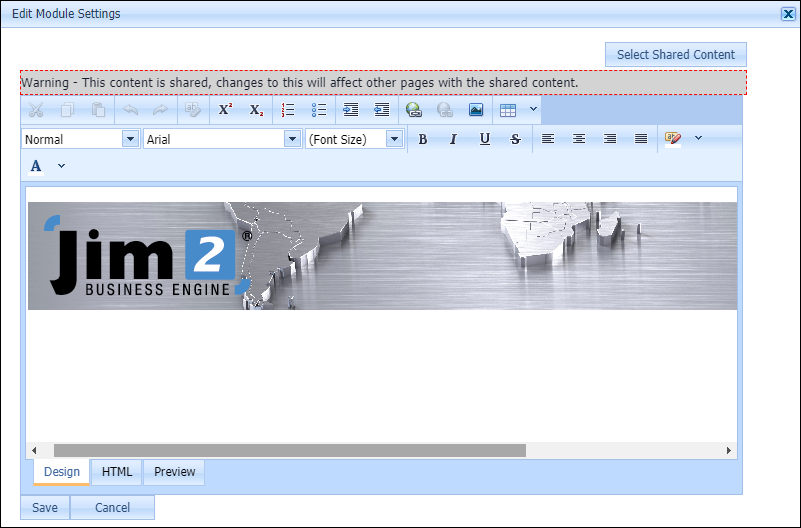Click the shared content warning text
The height and width of the screenshot is (528, 801).
coord(300,83)
